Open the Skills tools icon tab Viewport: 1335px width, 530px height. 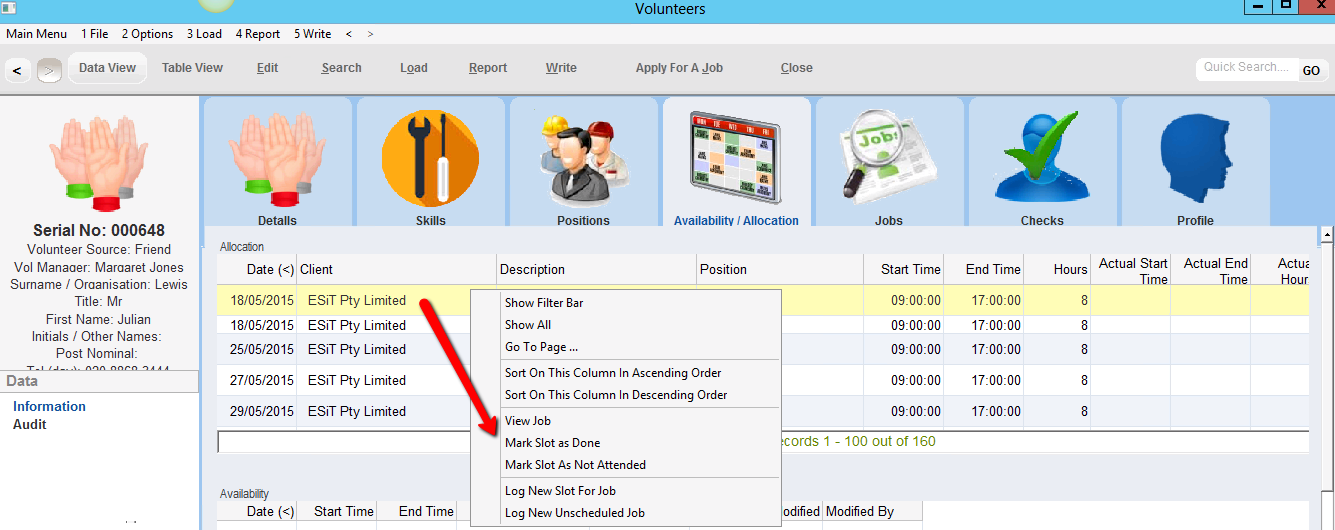point(430,160)
